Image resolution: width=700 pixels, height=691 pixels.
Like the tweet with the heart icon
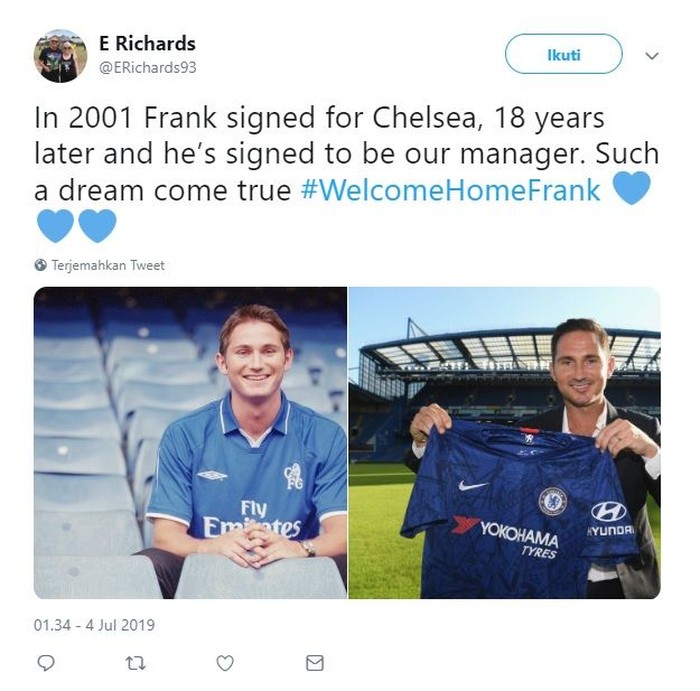pyautogui.click(x=225, y=663)
